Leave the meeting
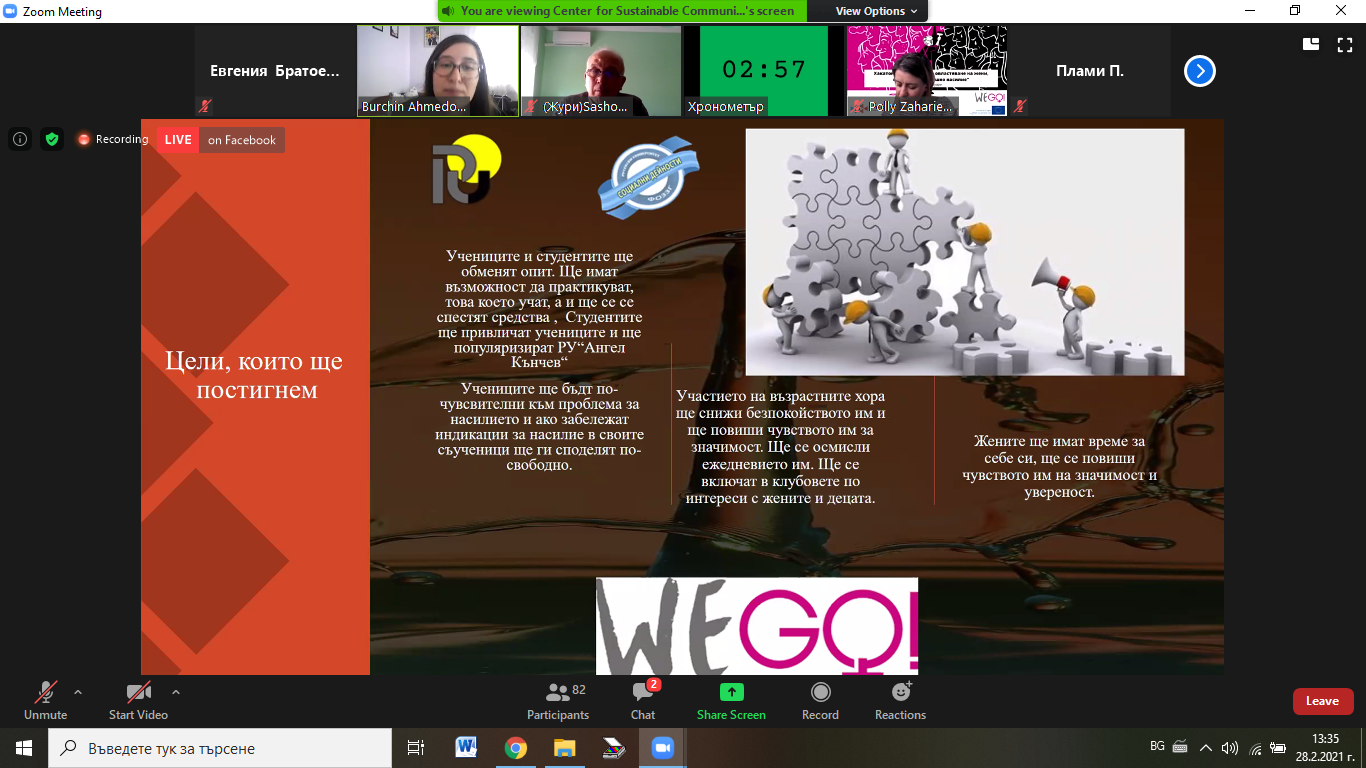1366x768 pixels. 1322,701
